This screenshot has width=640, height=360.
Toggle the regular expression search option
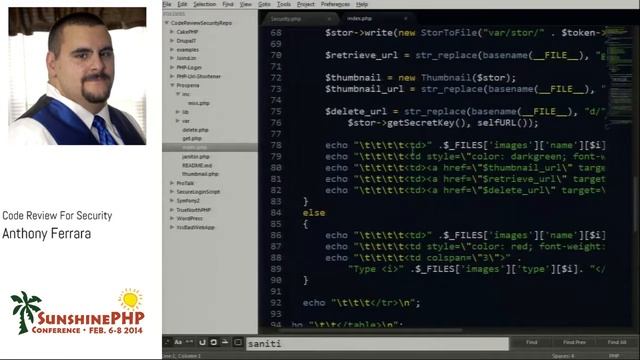coord(167,342)
